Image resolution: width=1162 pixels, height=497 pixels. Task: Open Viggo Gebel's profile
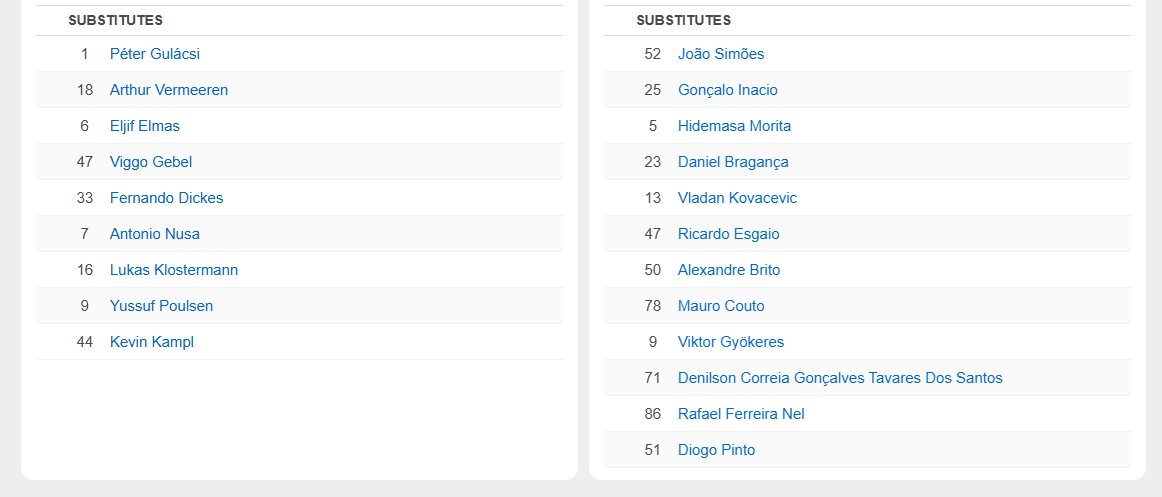pos(151,162)
